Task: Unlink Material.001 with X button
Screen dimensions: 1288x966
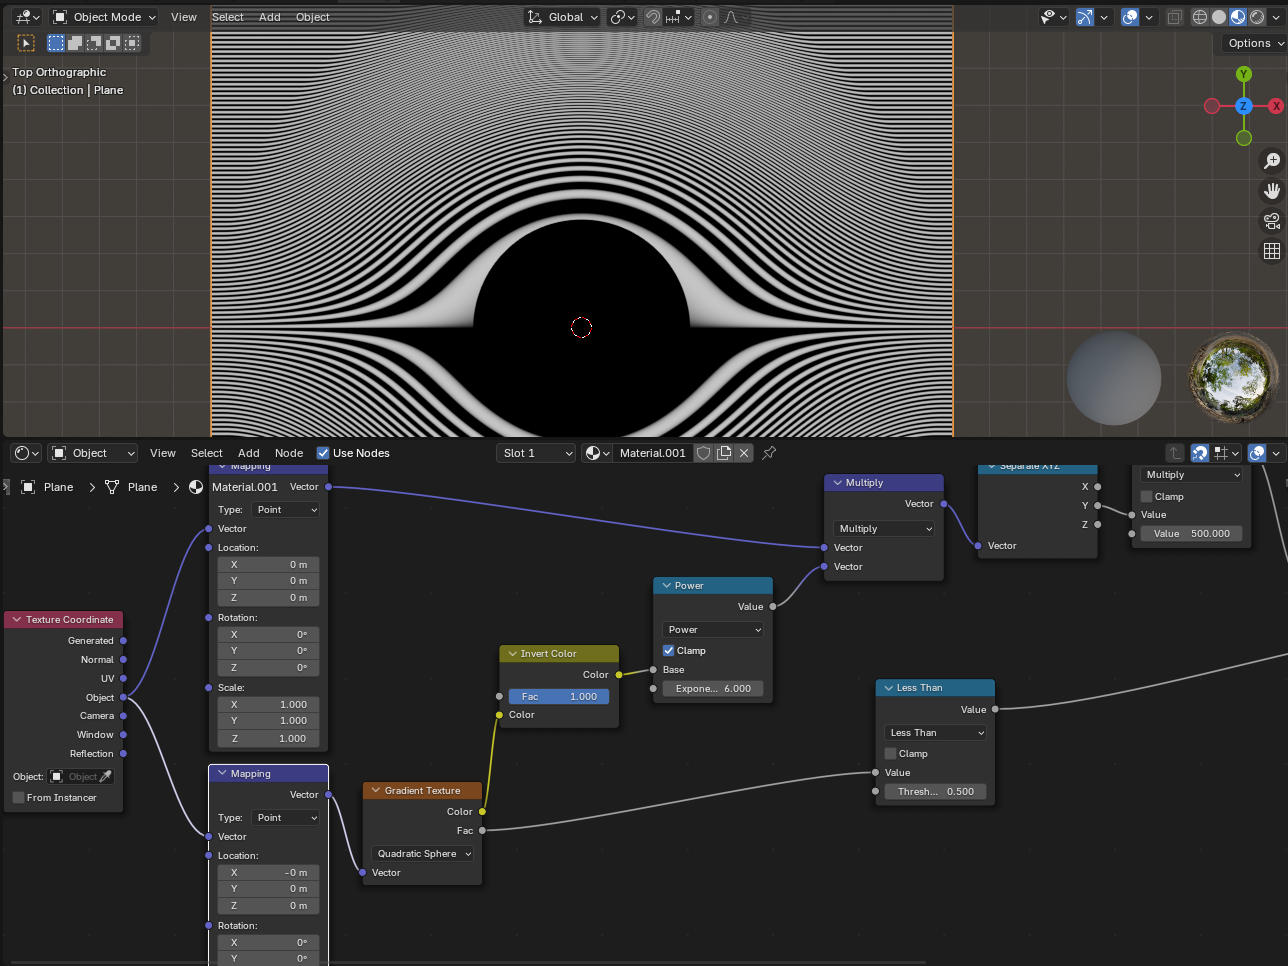Action: pyautogui.click(x=744, y=453)
